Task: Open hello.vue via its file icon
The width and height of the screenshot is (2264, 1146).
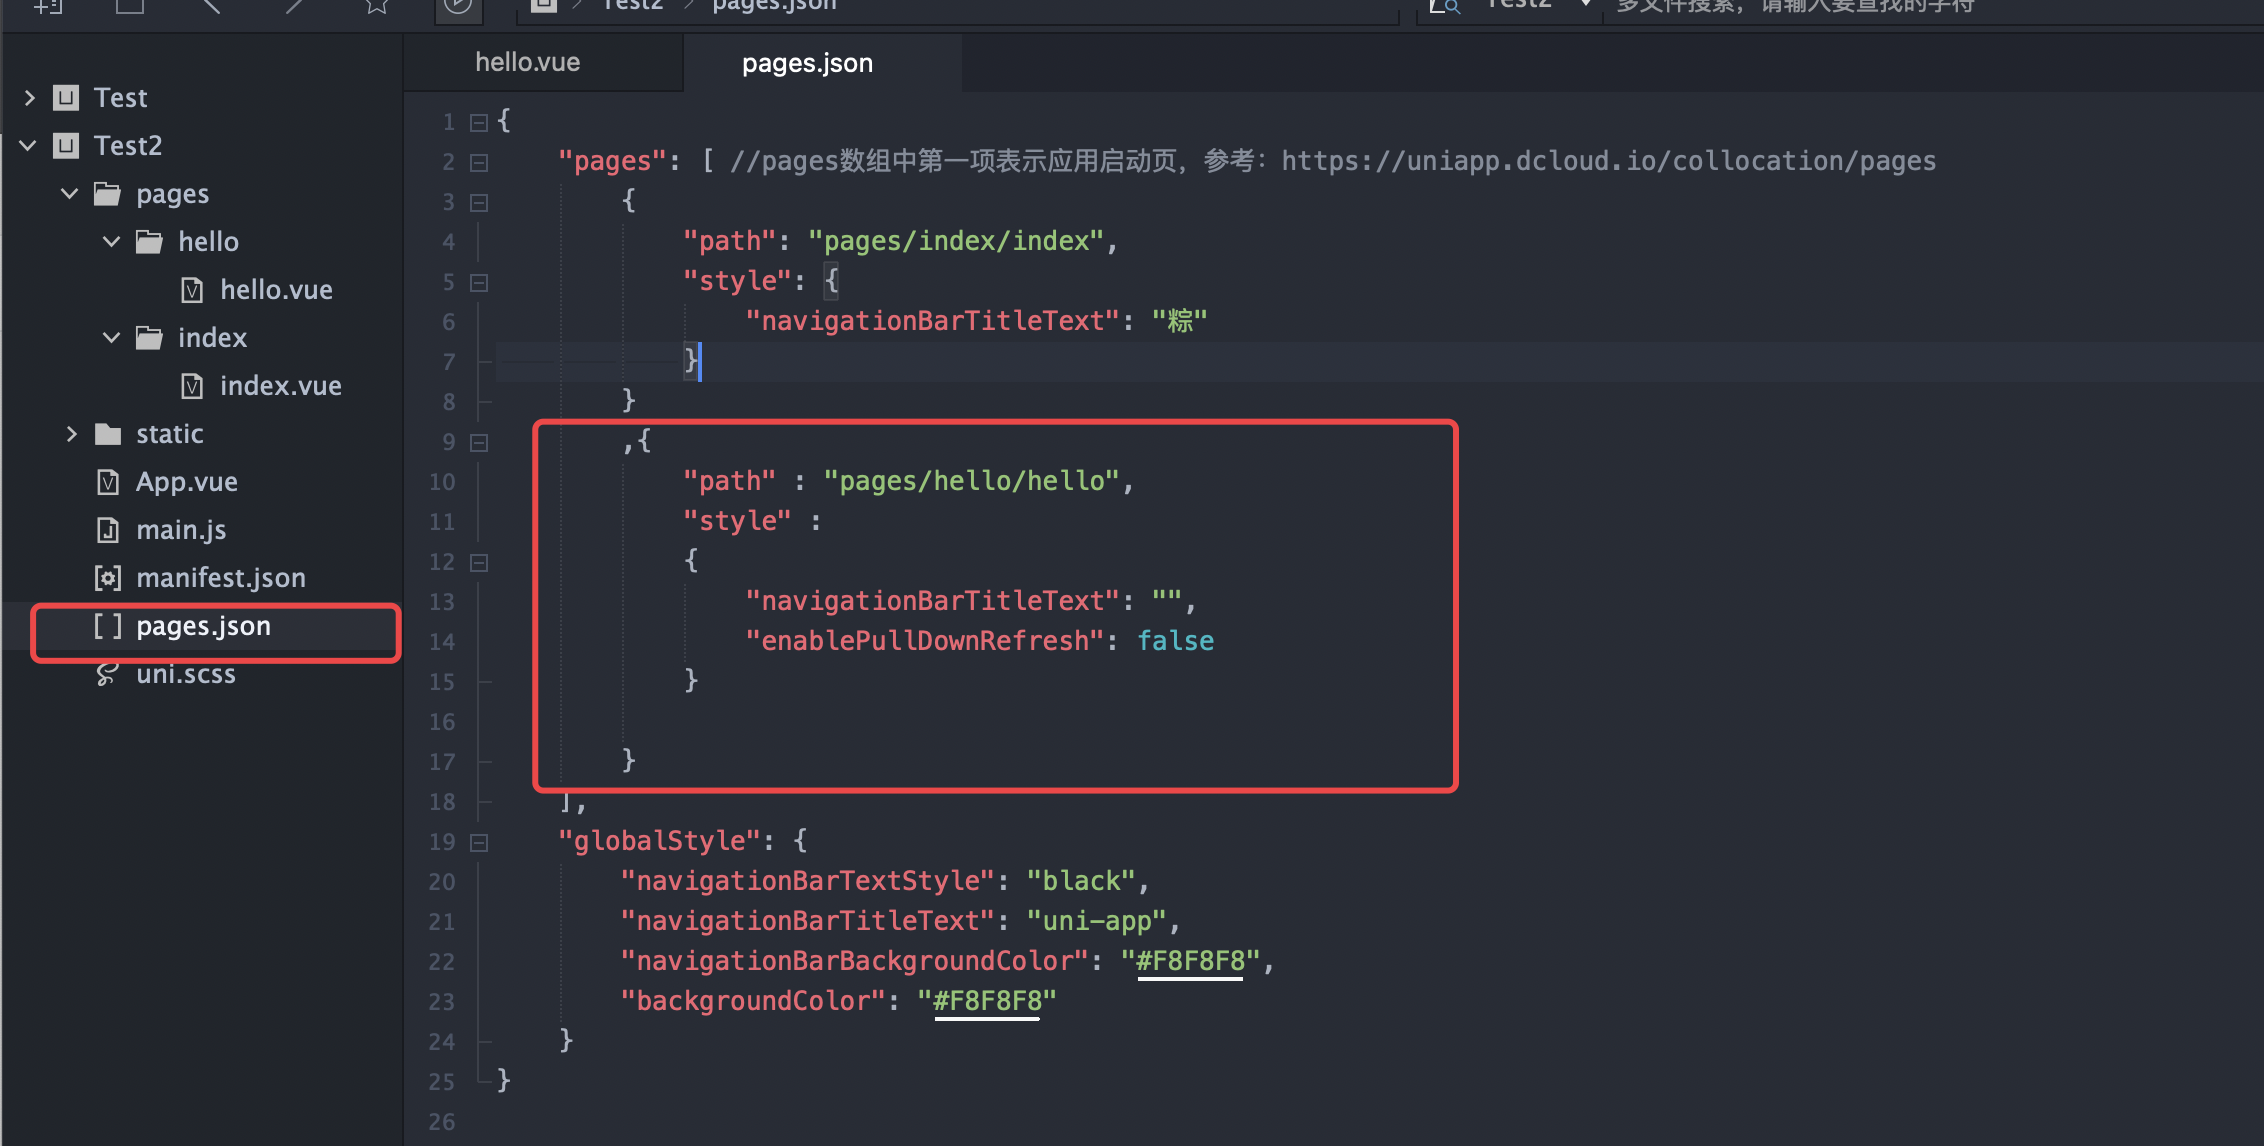Action: (x=192, y=290)
